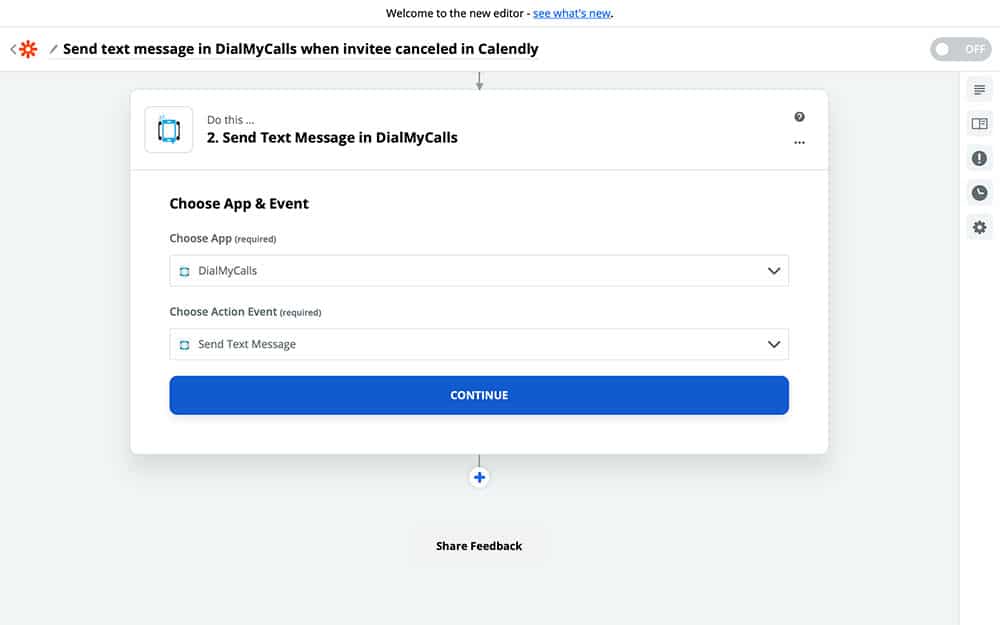Click the DialMyCalls app icon in step header
Viewport: 1000px width, 625px height.
(169, 130)
